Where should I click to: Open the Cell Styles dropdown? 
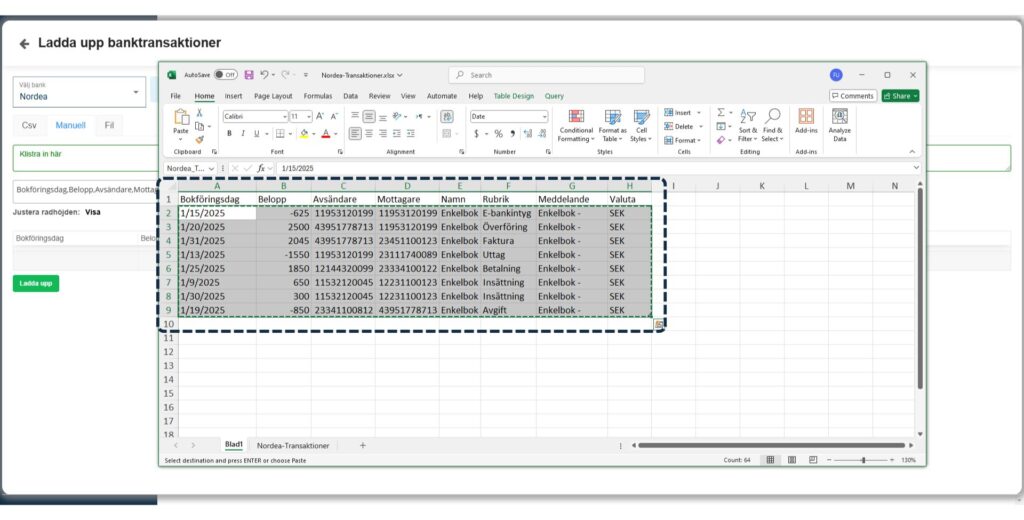point(641,125)
